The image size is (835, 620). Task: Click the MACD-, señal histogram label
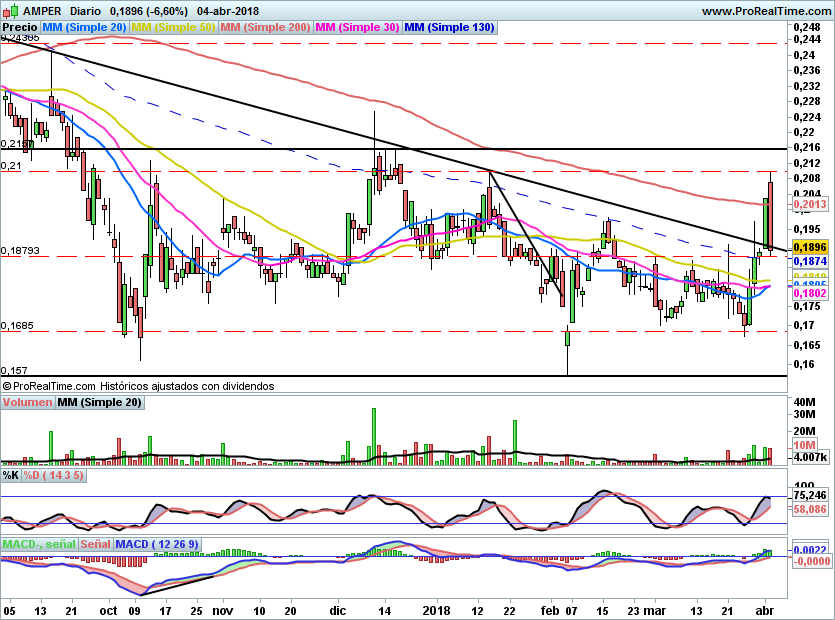click(39, 544)
